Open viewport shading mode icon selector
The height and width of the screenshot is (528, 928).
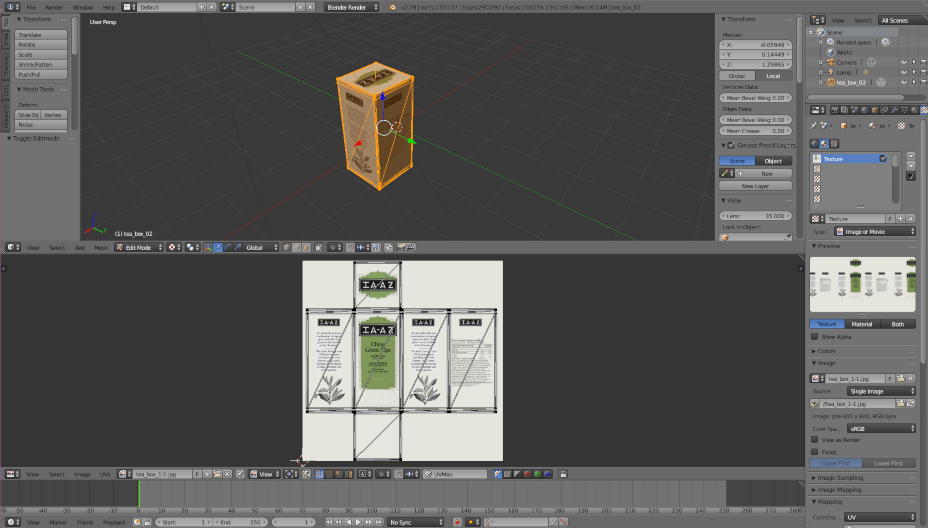[x=172, y=247]
